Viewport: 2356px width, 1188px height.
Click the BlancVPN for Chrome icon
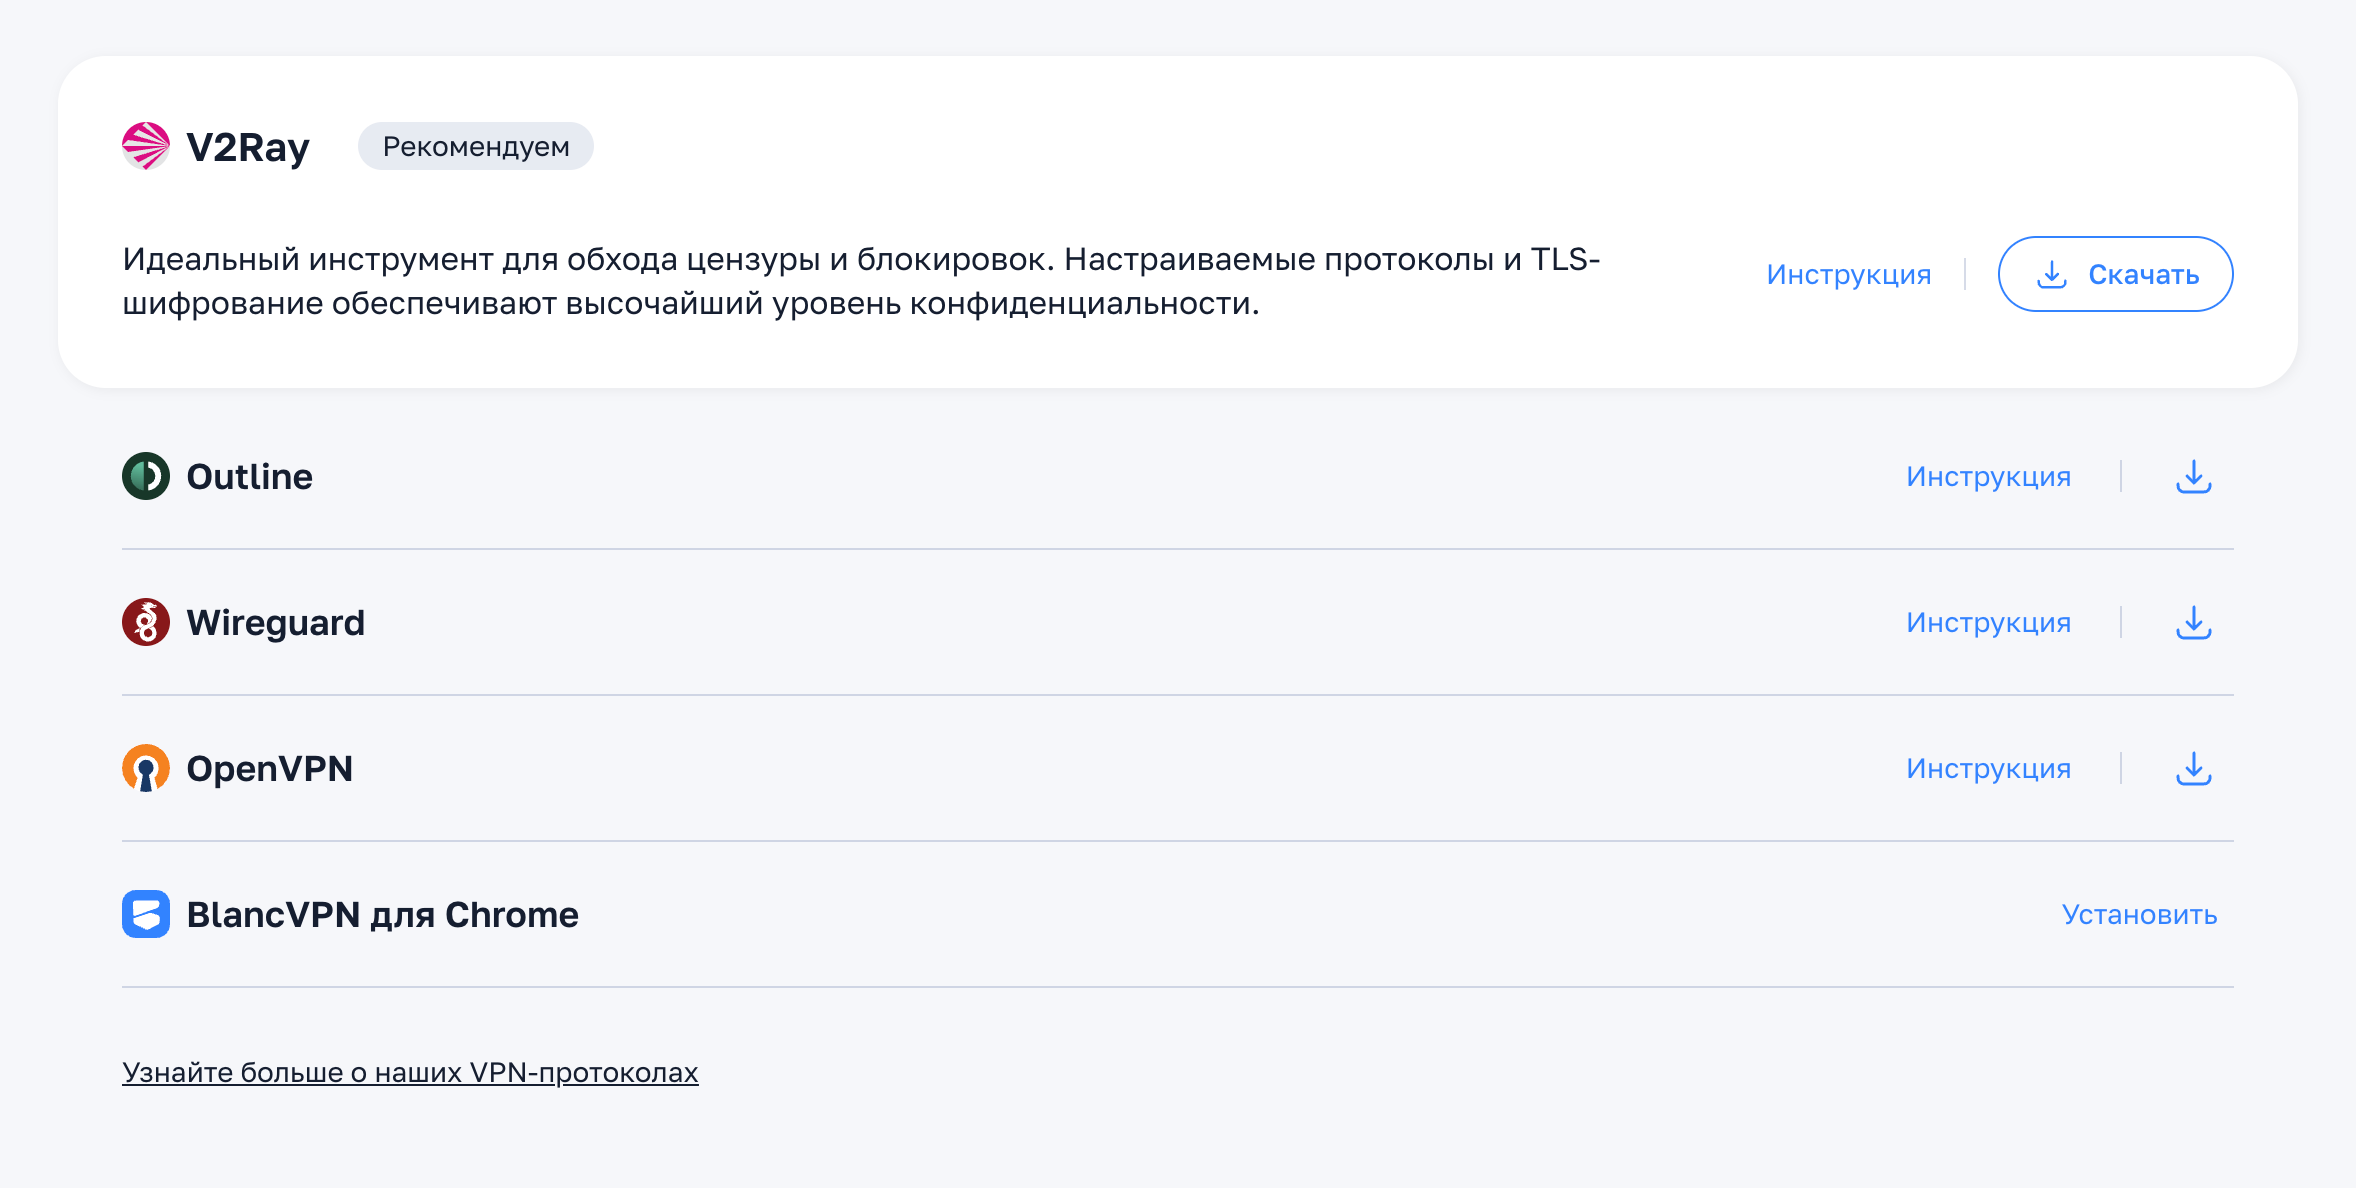tap(146, 913)
